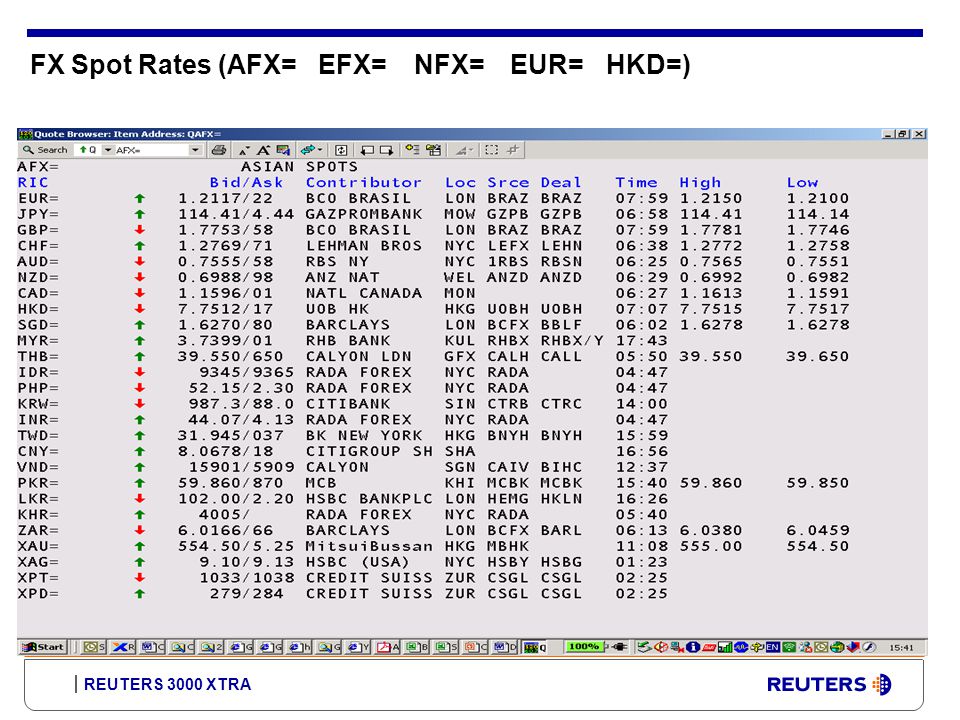Click the dashed selection rectangle icon
Image resolution: width=960 pixels, height=720 pixels.
491,150
